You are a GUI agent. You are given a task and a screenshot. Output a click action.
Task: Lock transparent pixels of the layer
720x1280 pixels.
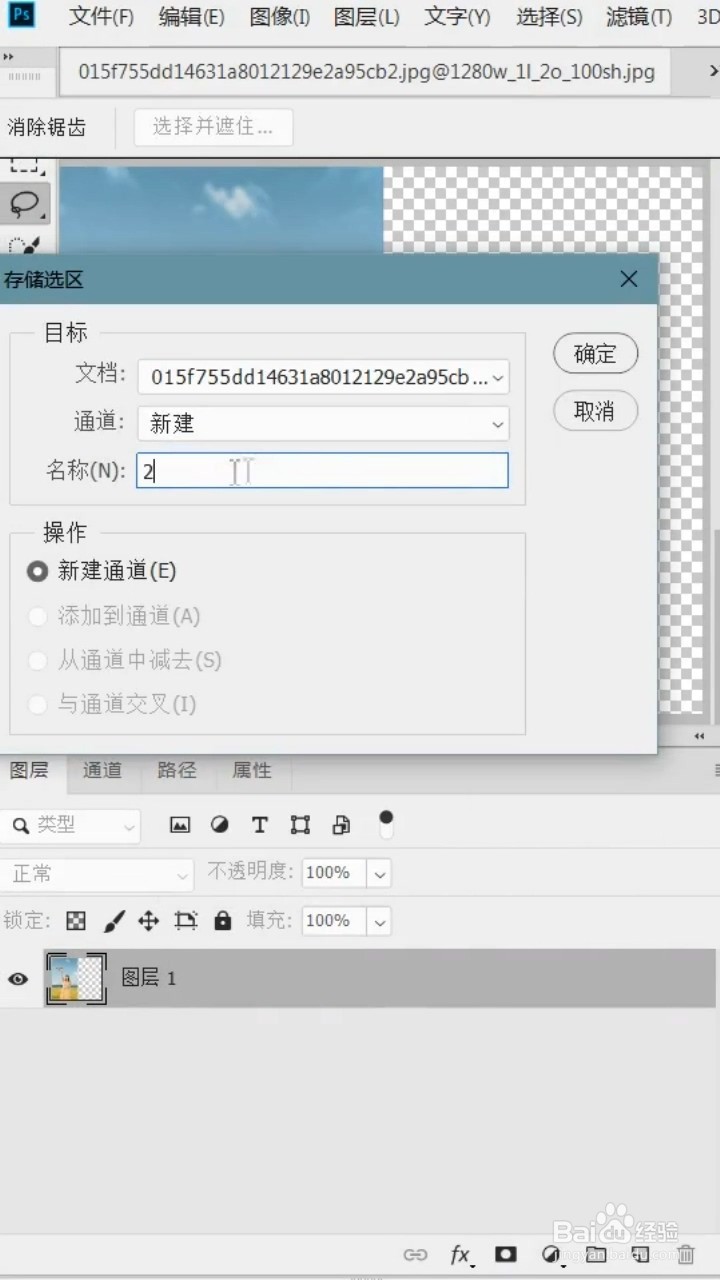[76, 921]
